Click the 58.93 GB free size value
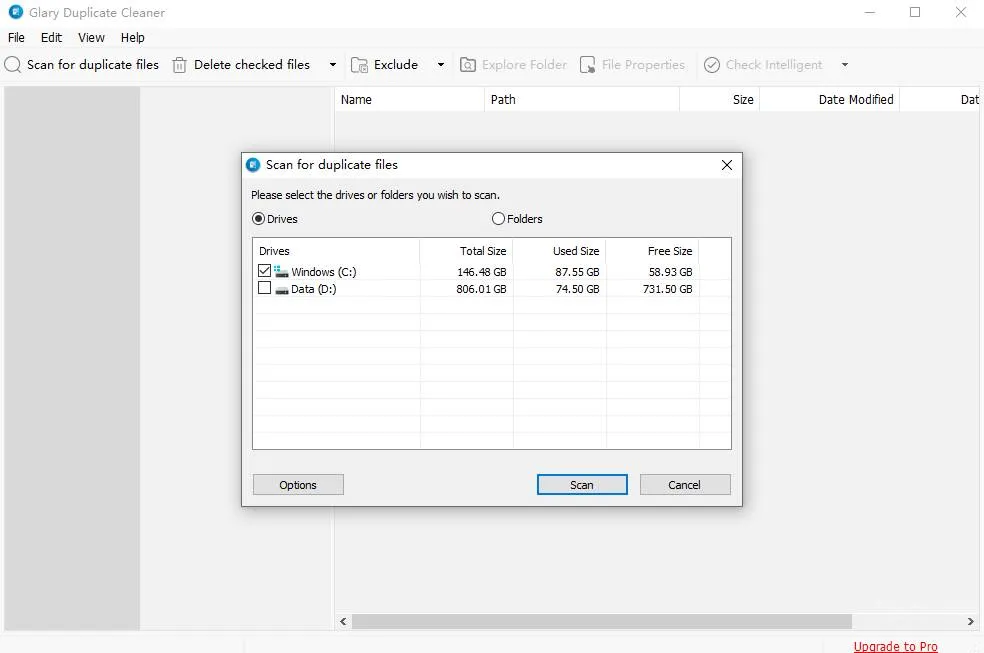Viewport: 984px width, 653px height. pyautogui.click(x=670, y=272)
